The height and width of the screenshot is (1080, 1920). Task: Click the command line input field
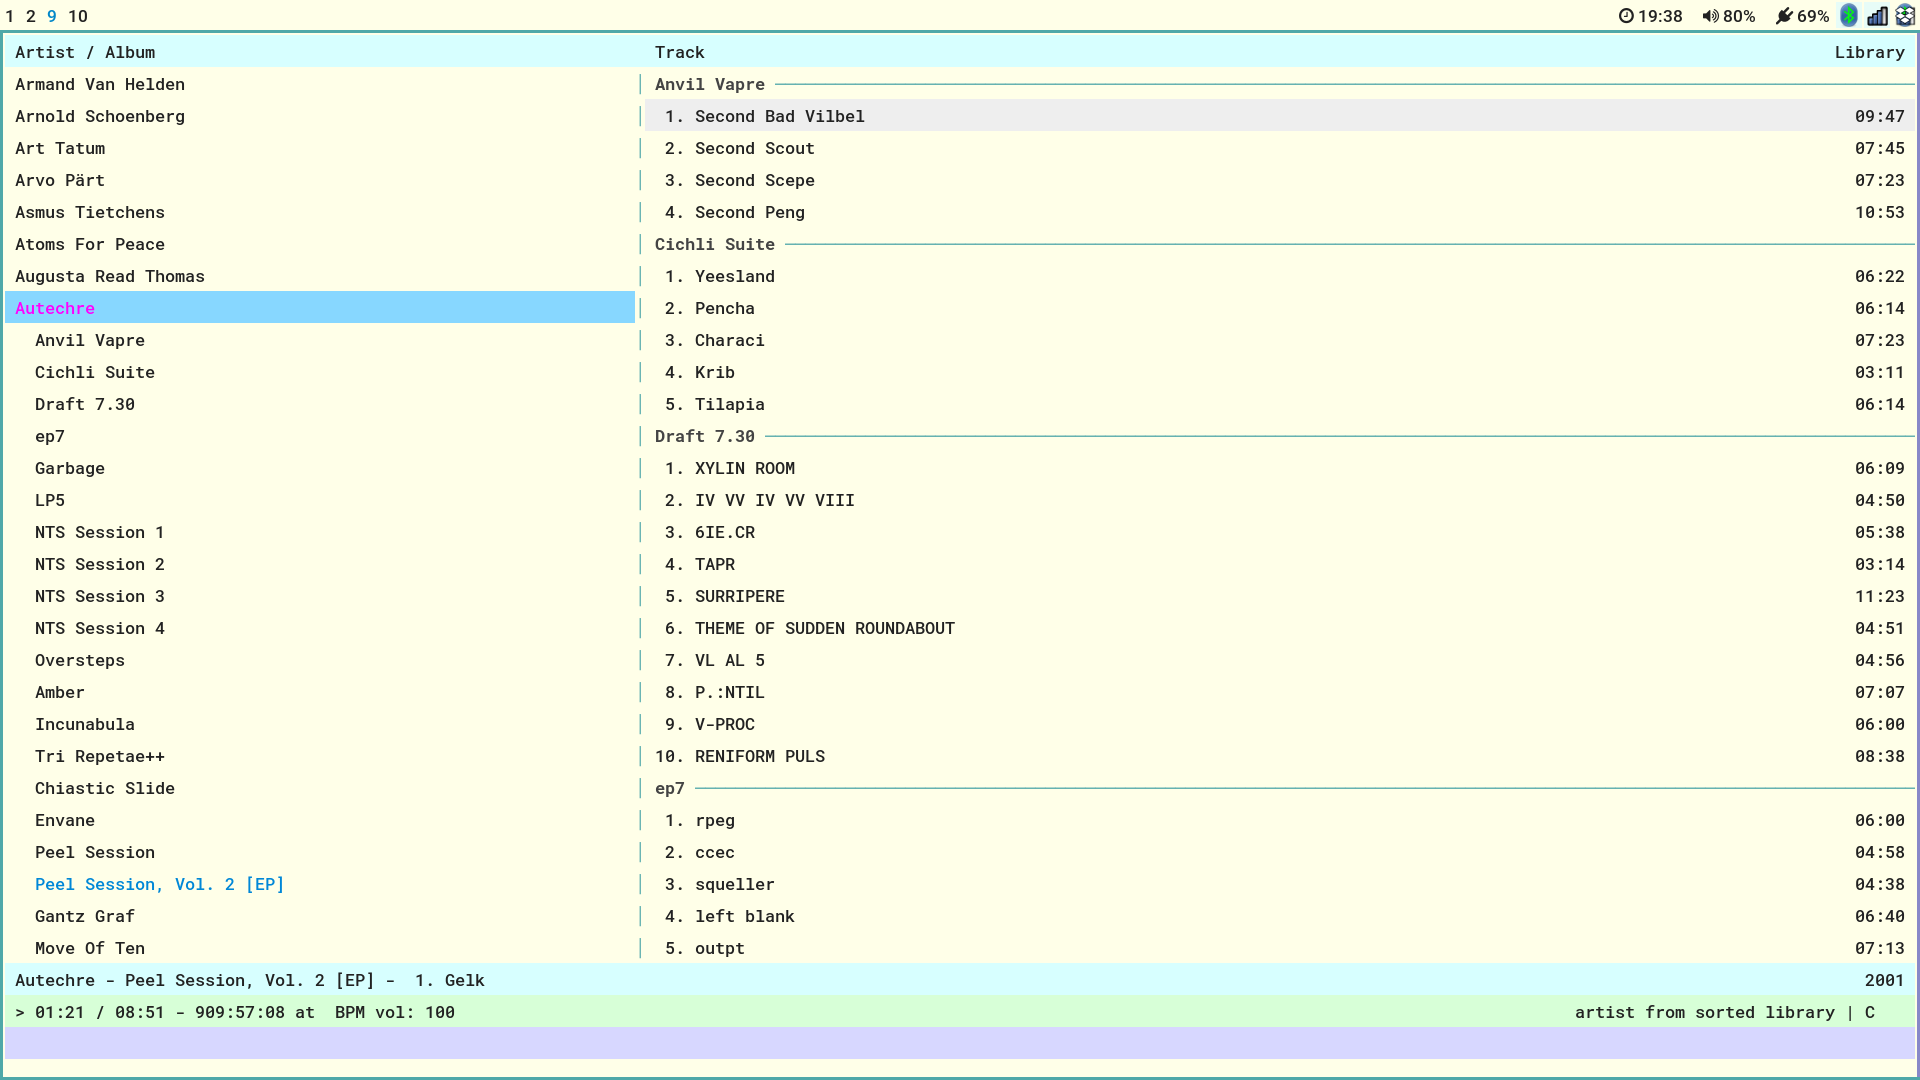point(960,1043)
